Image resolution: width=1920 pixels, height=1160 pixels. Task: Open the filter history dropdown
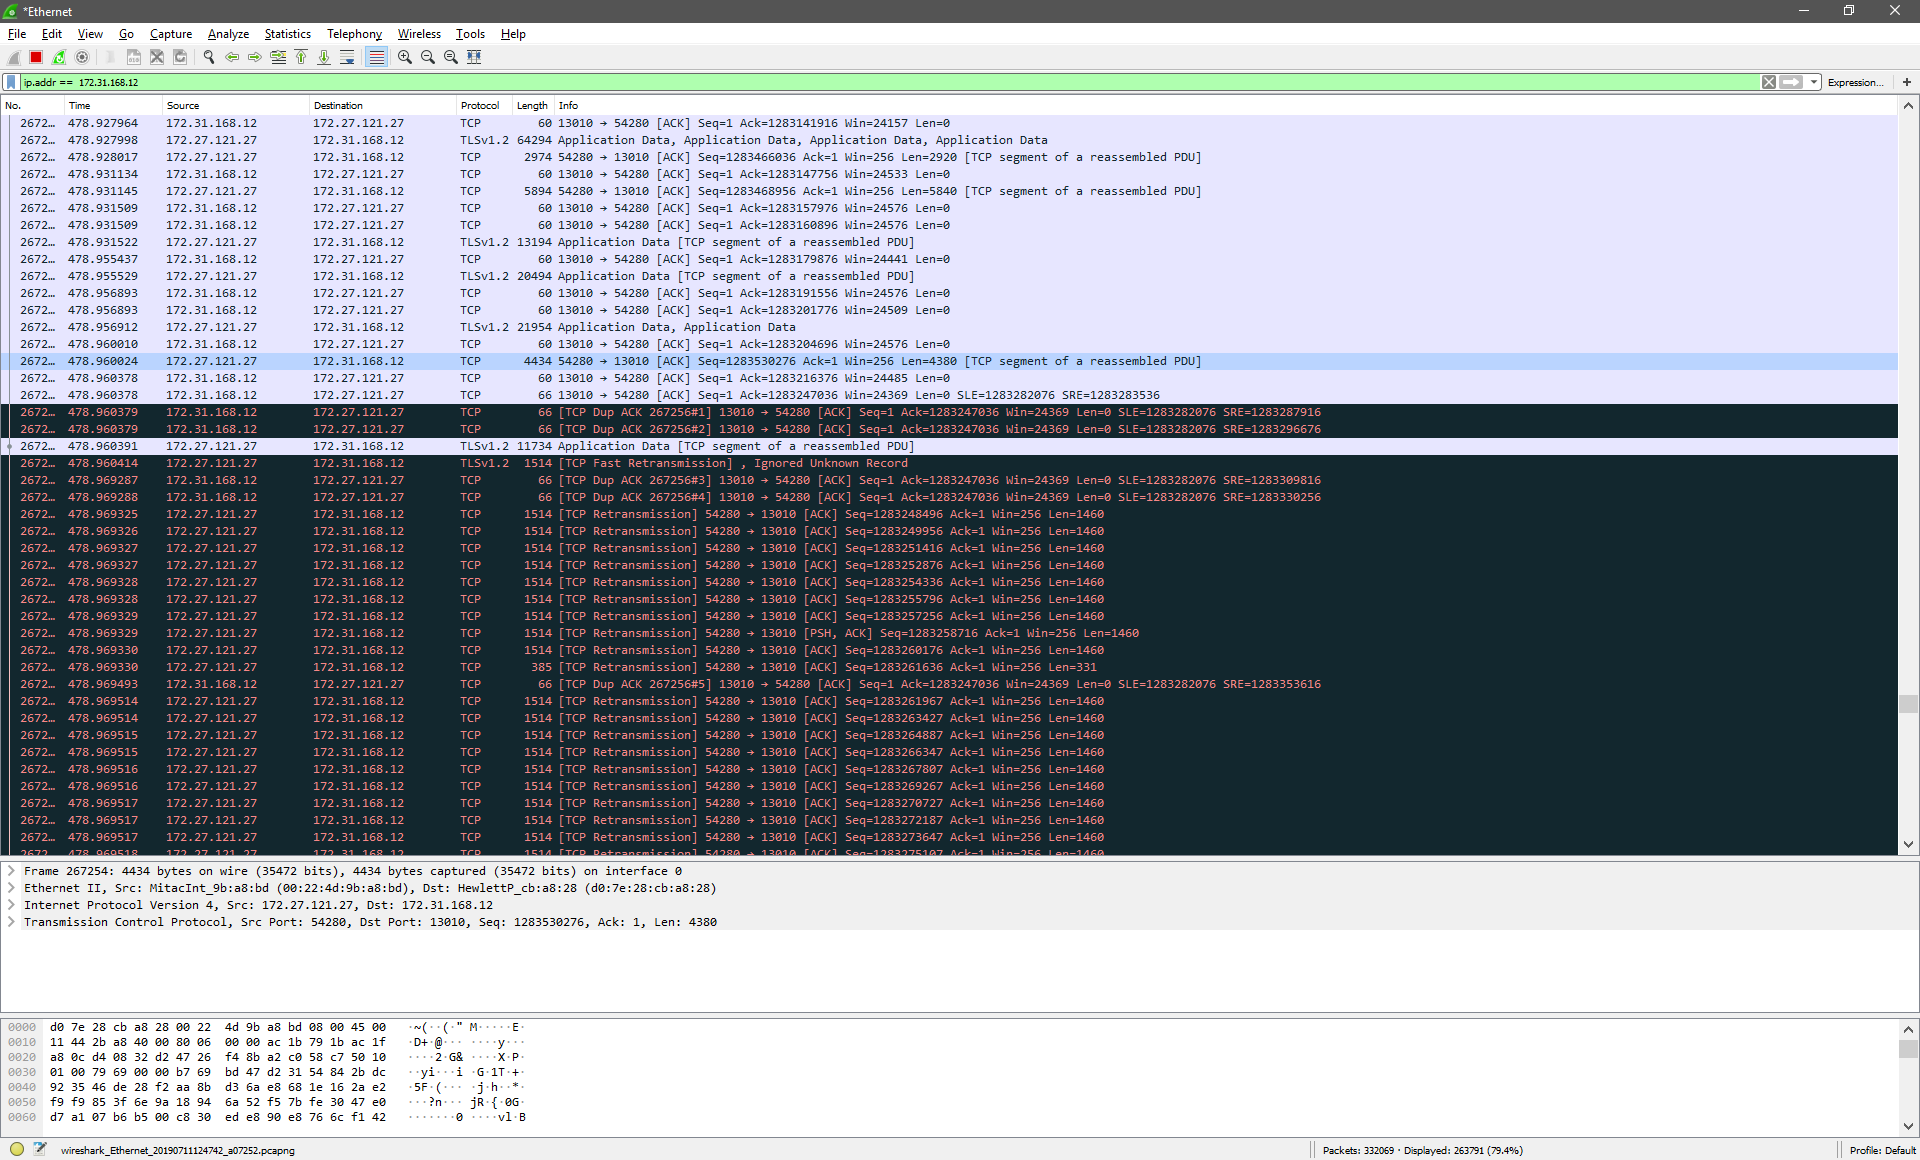click(x=1812, y=82)
